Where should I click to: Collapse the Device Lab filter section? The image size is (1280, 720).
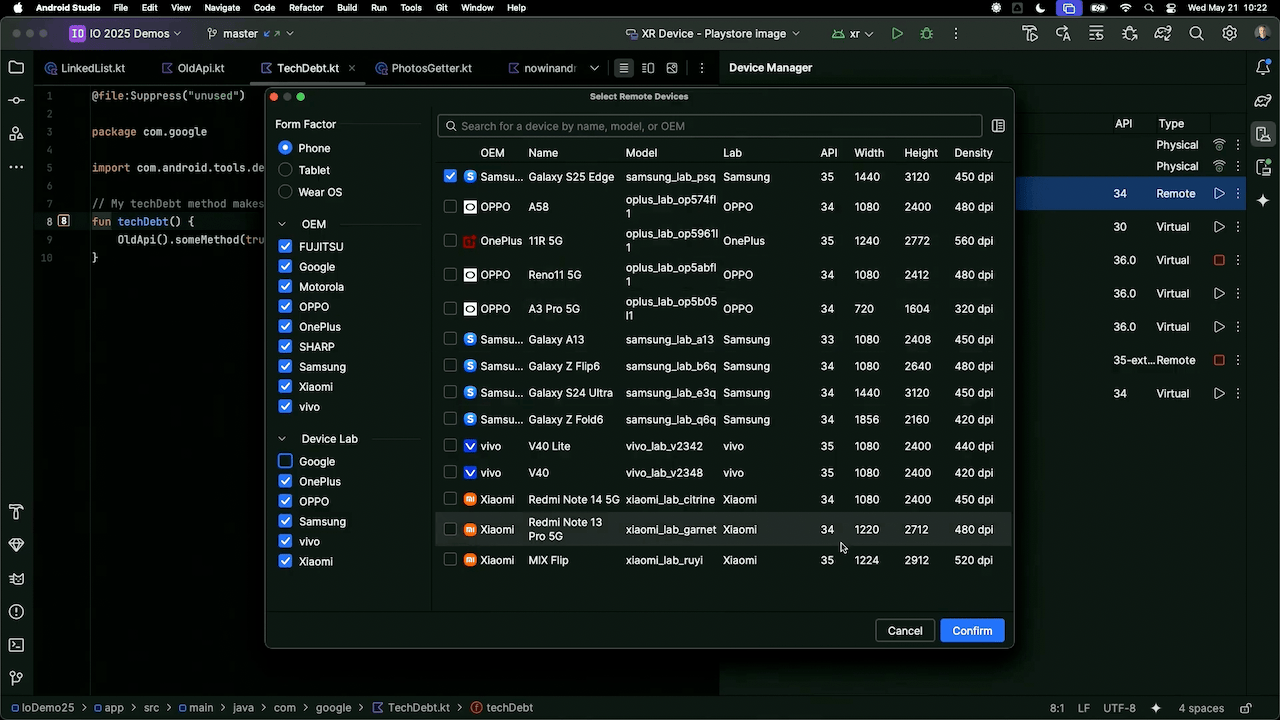coord(282,439)
